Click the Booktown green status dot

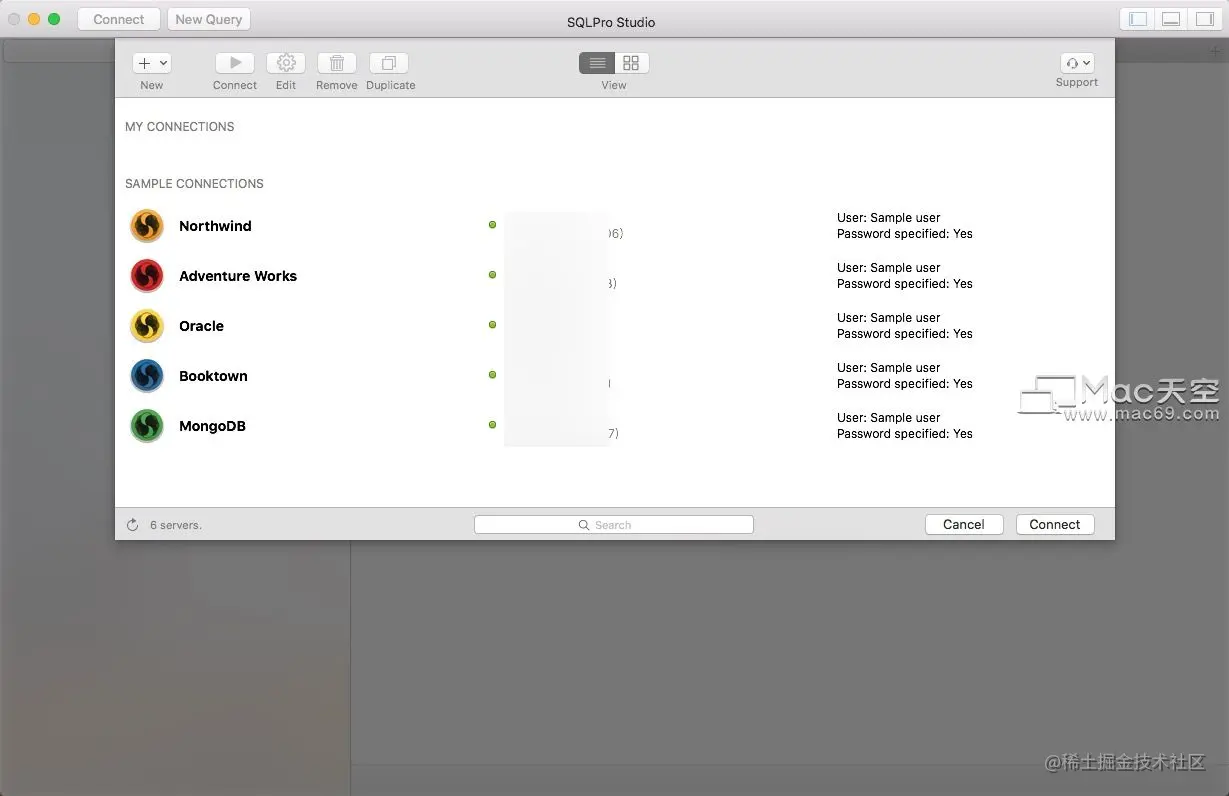tap(492, 375)
